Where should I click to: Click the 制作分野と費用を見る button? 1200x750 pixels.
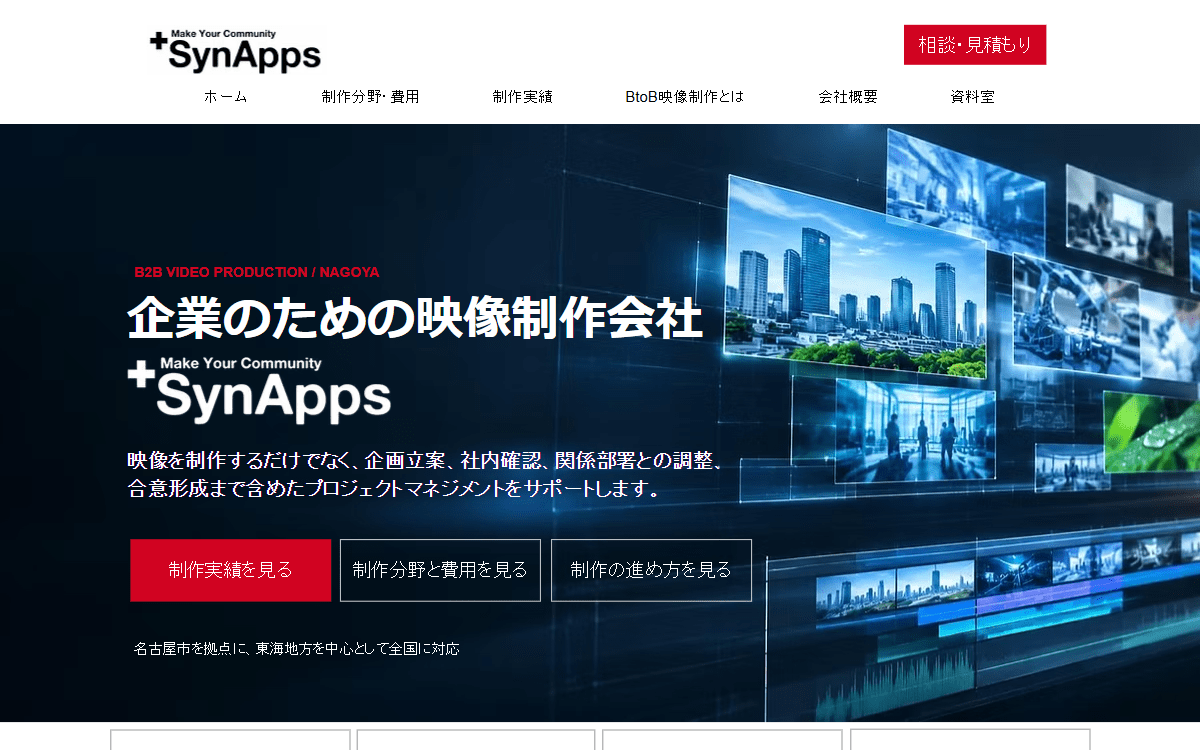point(440,570)
